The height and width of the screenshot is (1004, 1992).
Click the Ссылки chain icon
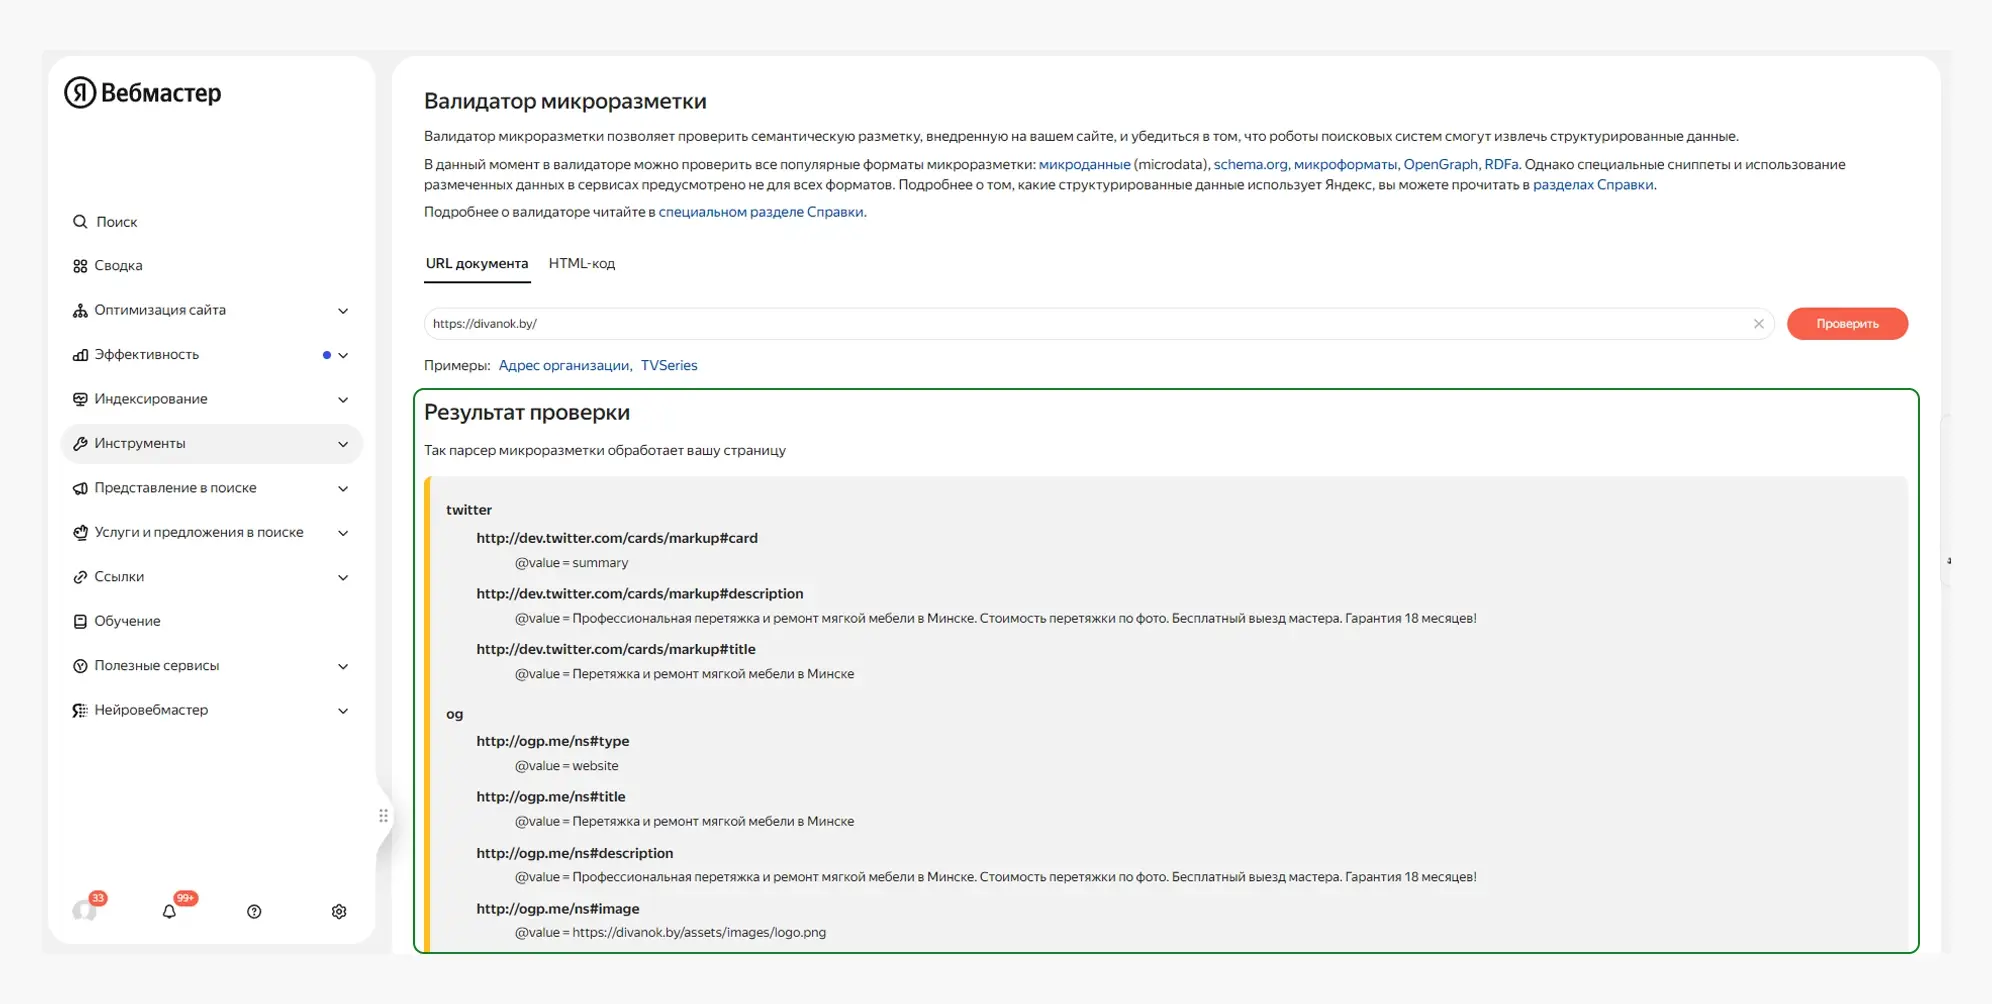pyautogui.click(x=80, y=577)
